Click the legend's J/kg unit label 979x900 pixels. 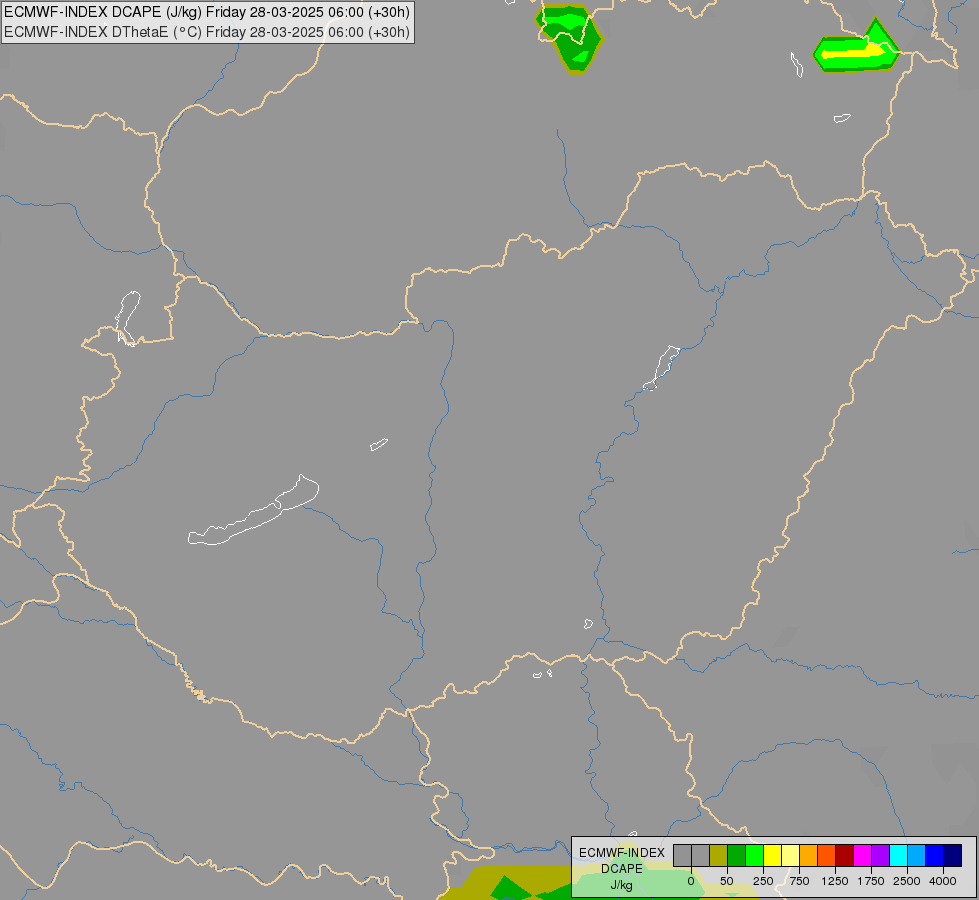622,885
